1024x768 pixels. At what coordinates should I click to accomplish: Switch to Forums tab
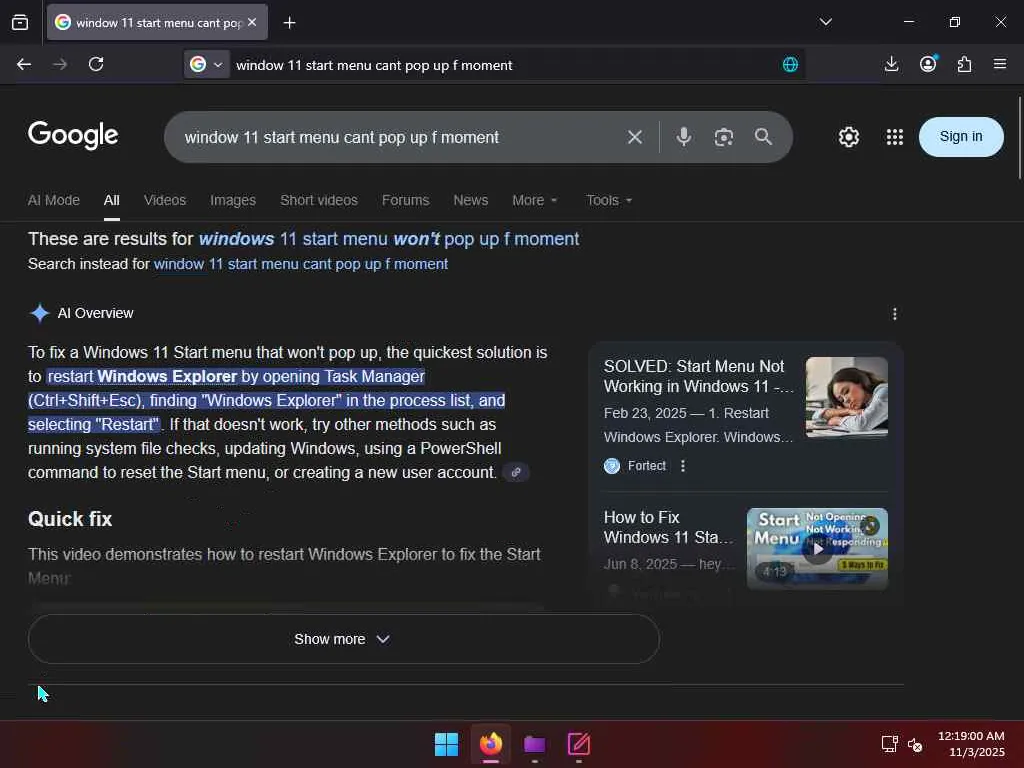(406, 200)
